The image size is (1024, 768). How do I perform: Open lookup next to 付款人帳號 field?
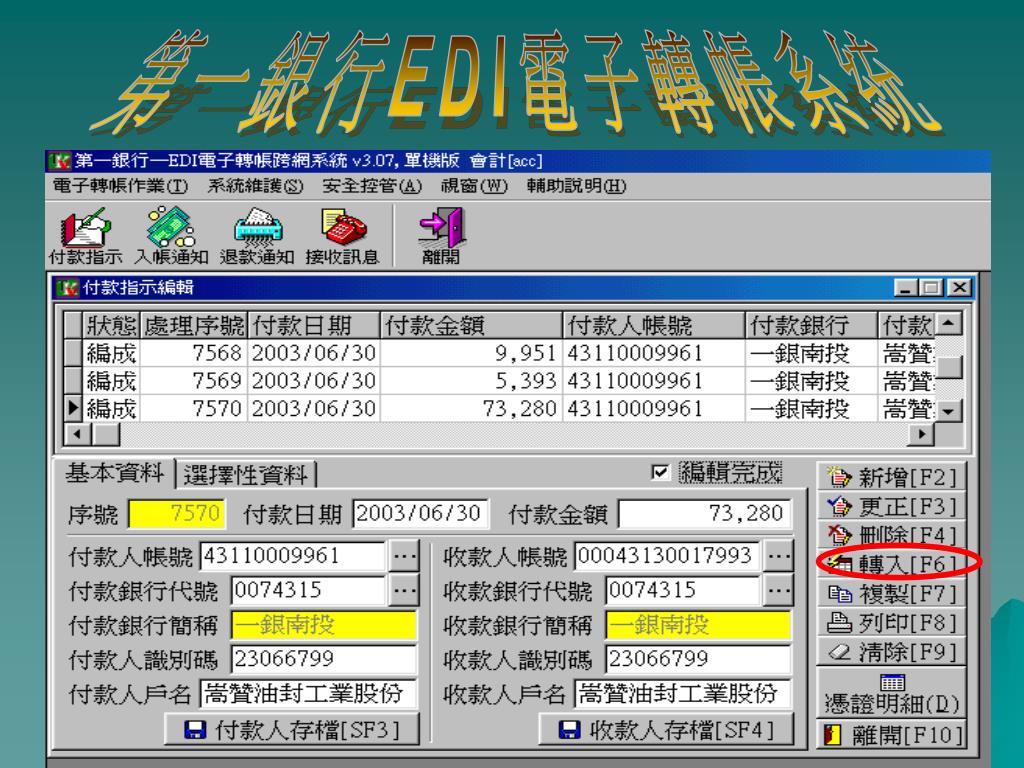404,556
